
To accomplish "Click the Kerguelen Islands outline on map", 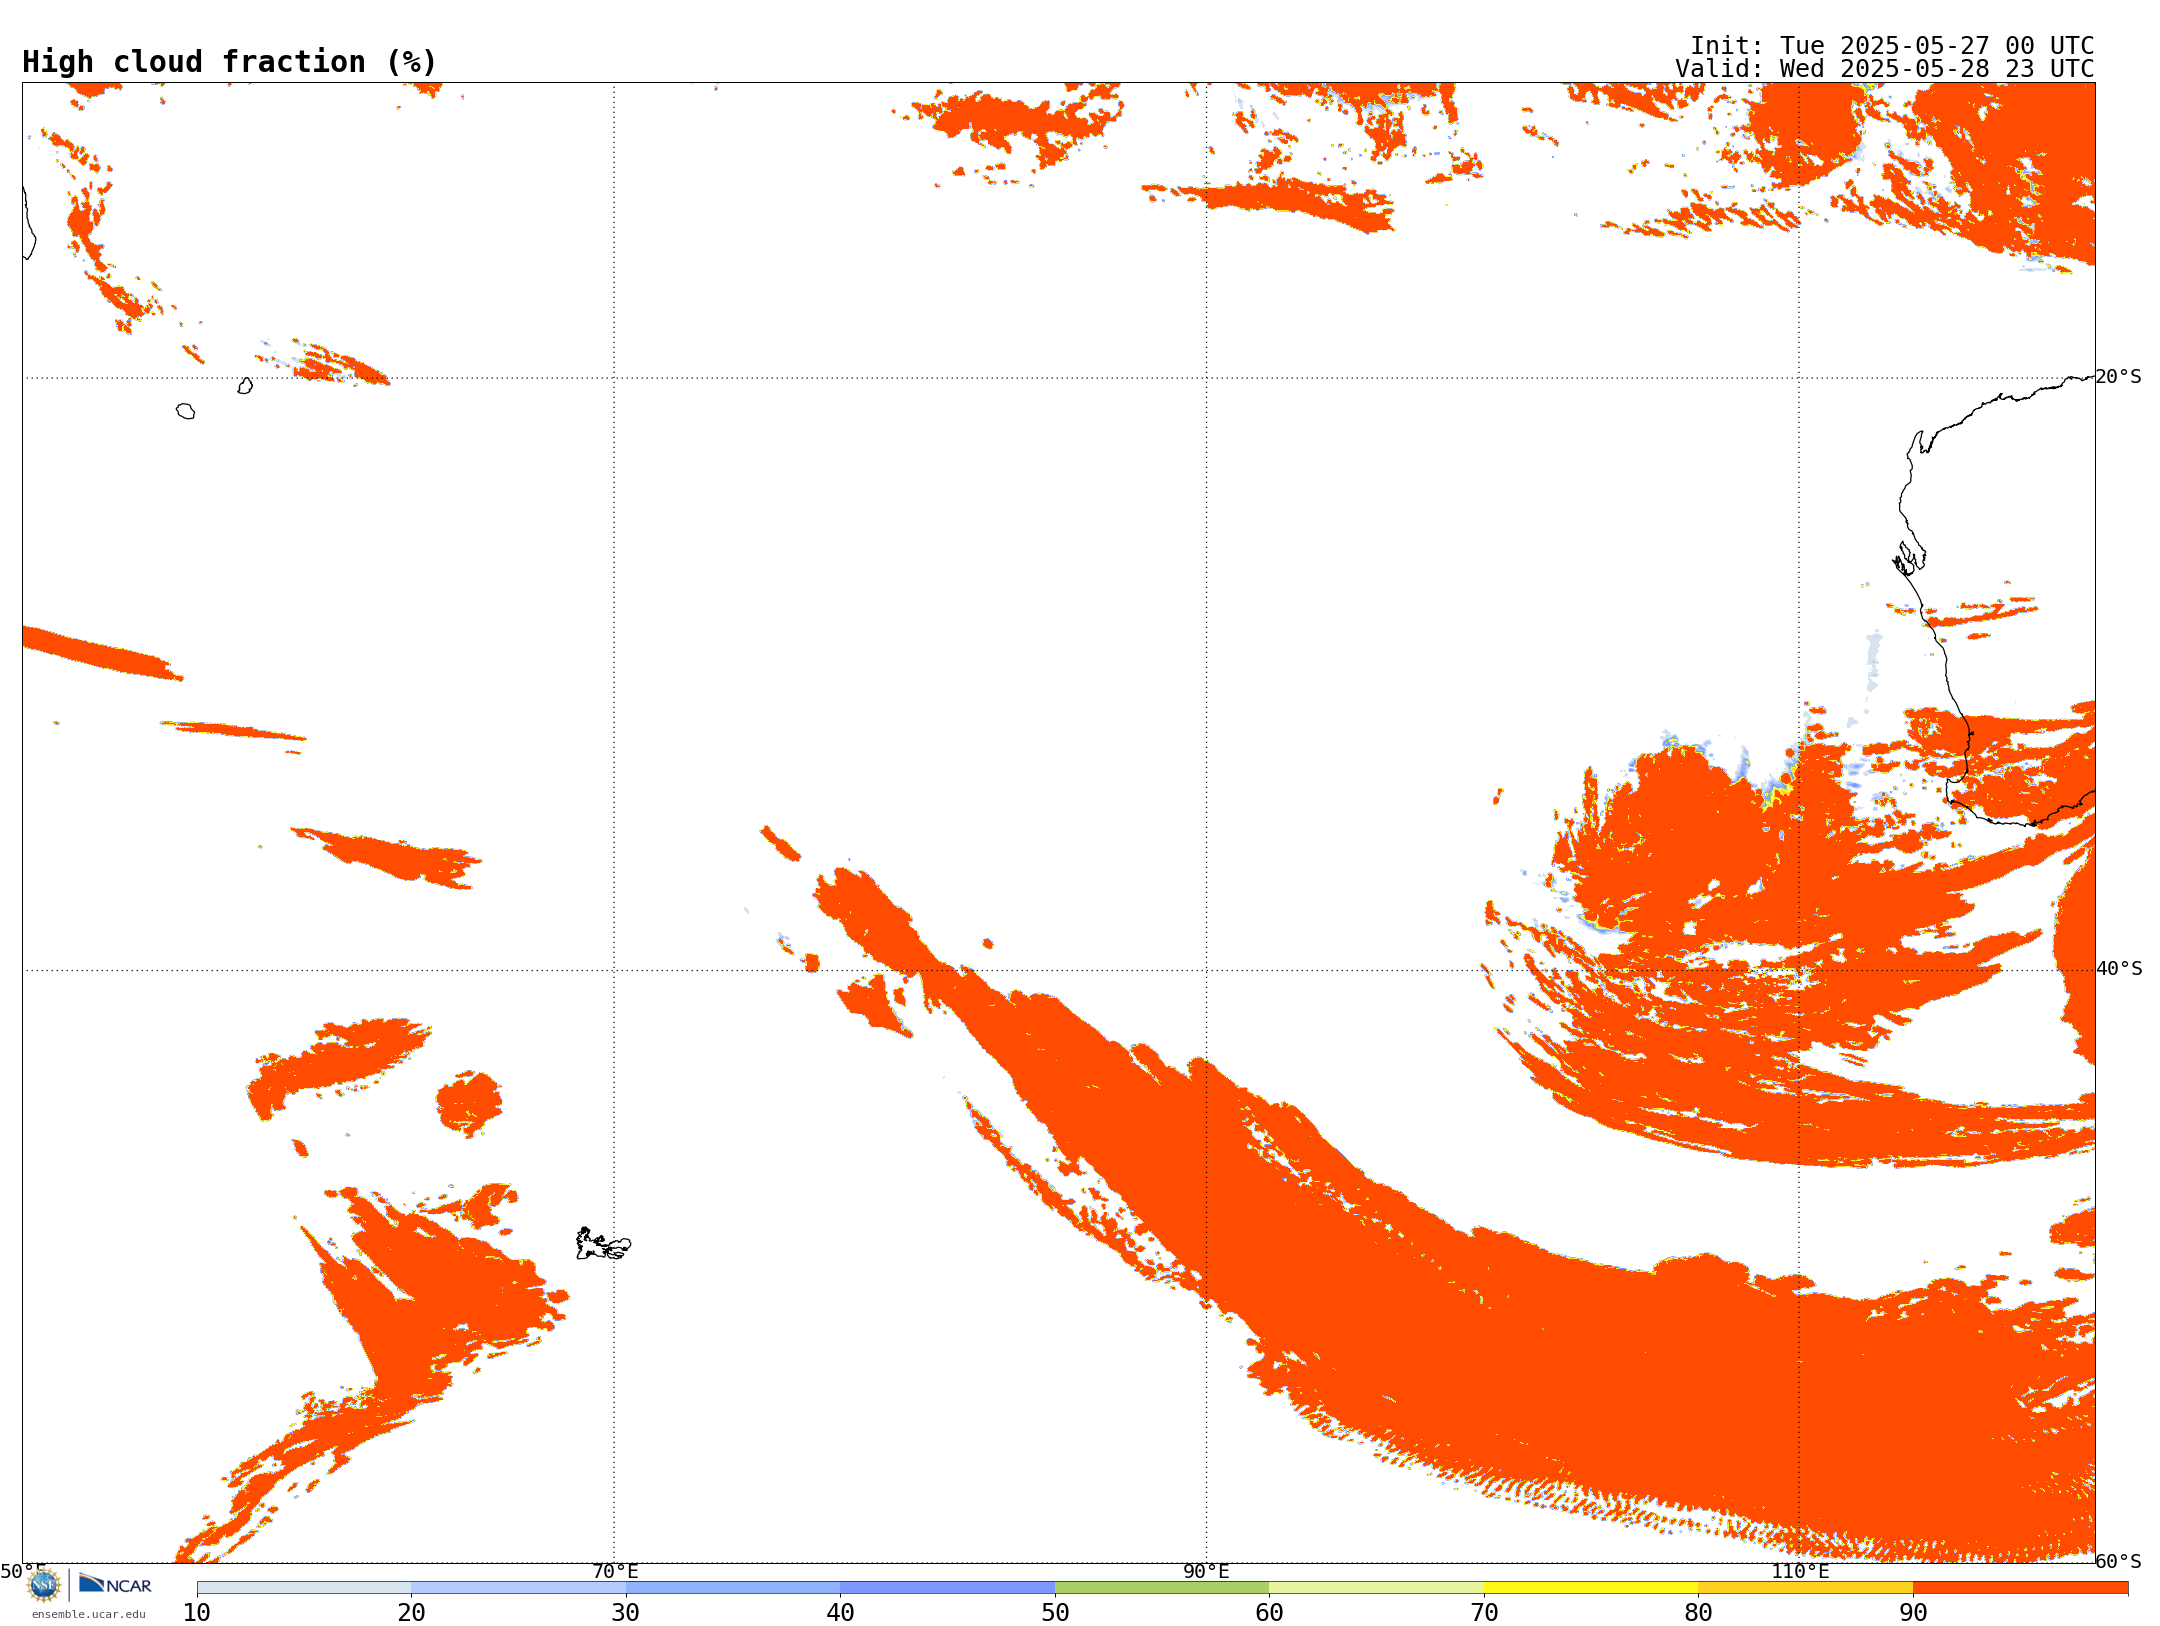I will point(603,1244).
